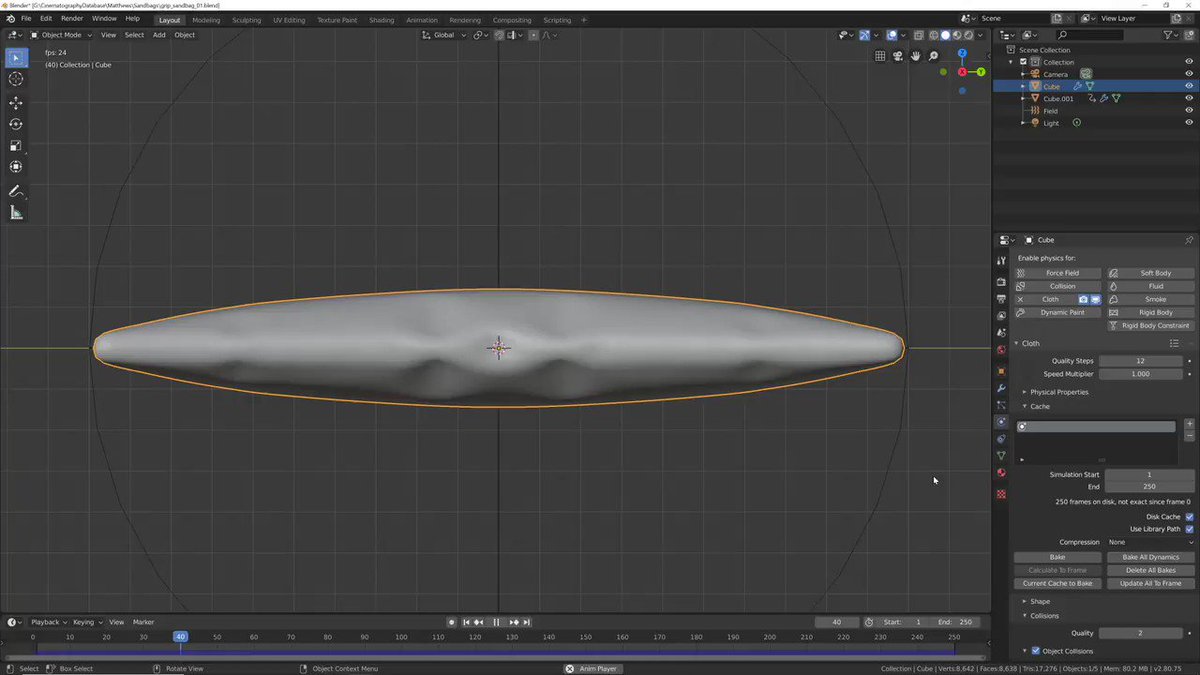Toggle Cloth viewport display button
The height and width of the screenshot is (675, 1200).
tap(1095, 299)
